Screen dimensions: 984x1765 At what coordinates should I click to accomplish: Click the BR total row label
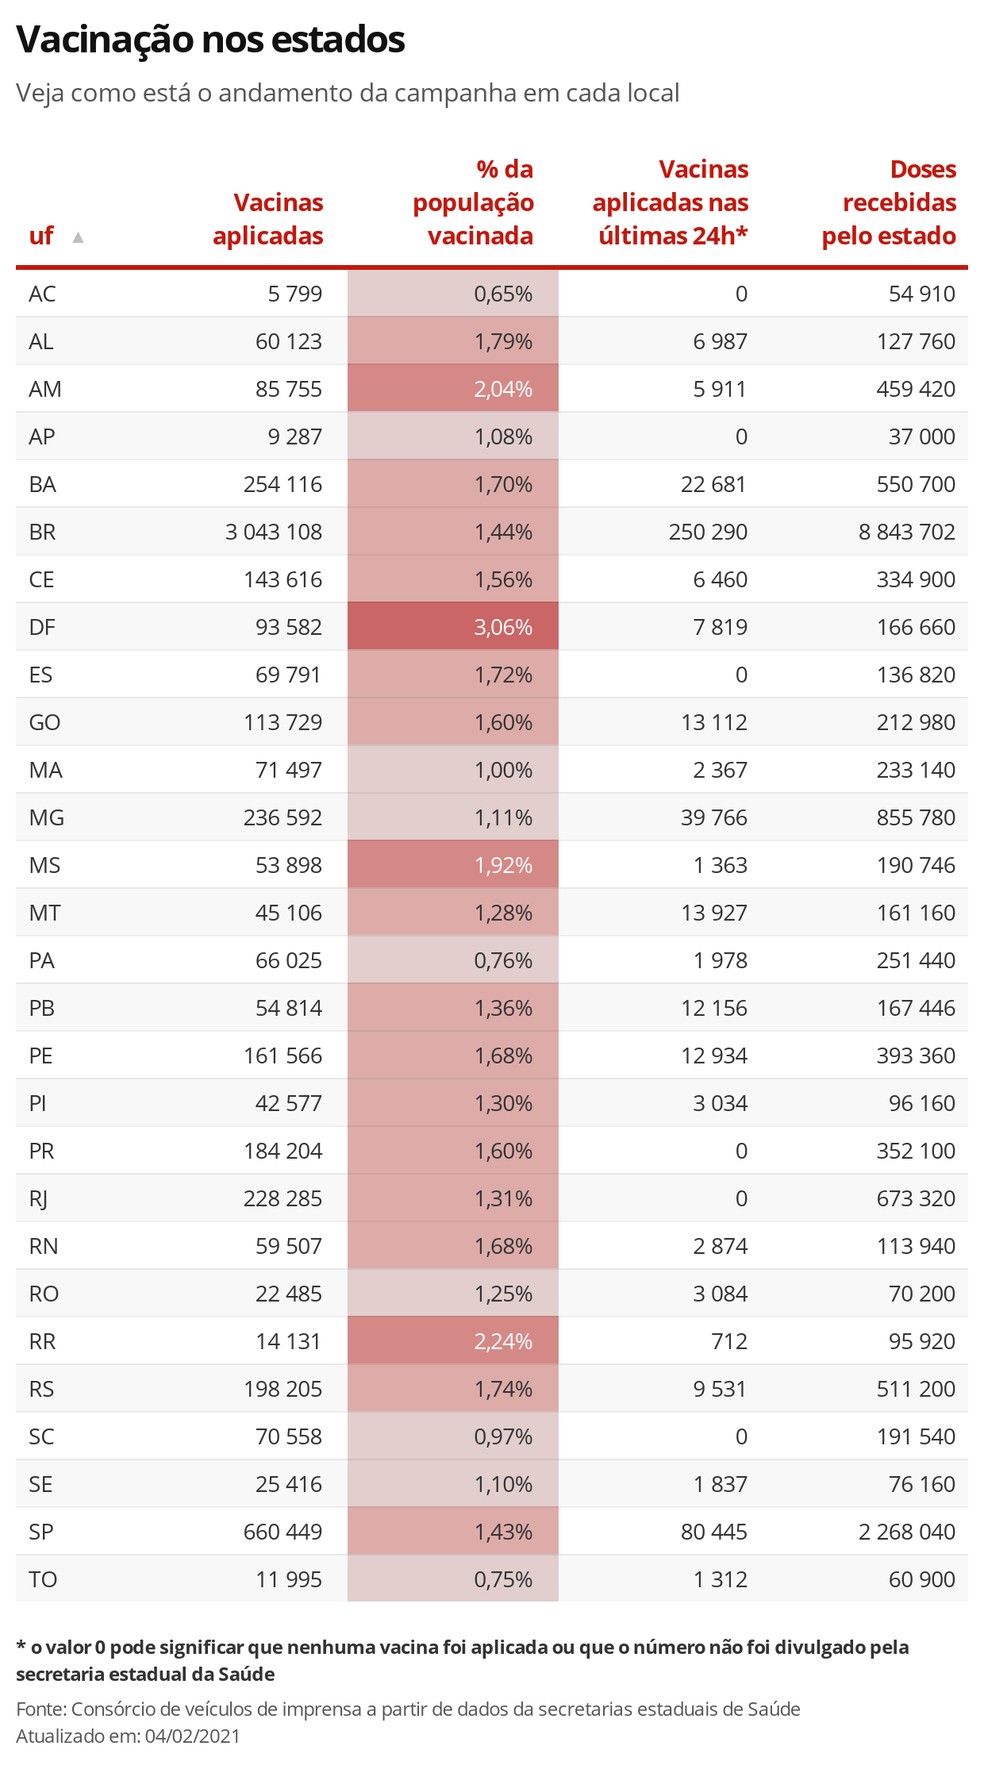point(42,532)
